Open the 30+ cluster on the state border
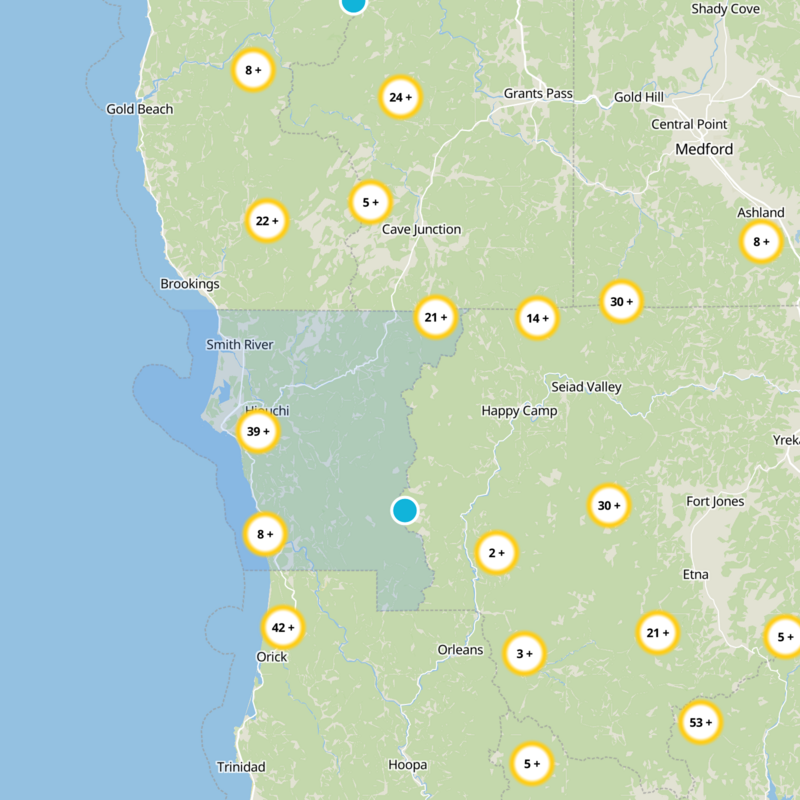Screen dimensions: 800x800 click(x=621, y=302)
